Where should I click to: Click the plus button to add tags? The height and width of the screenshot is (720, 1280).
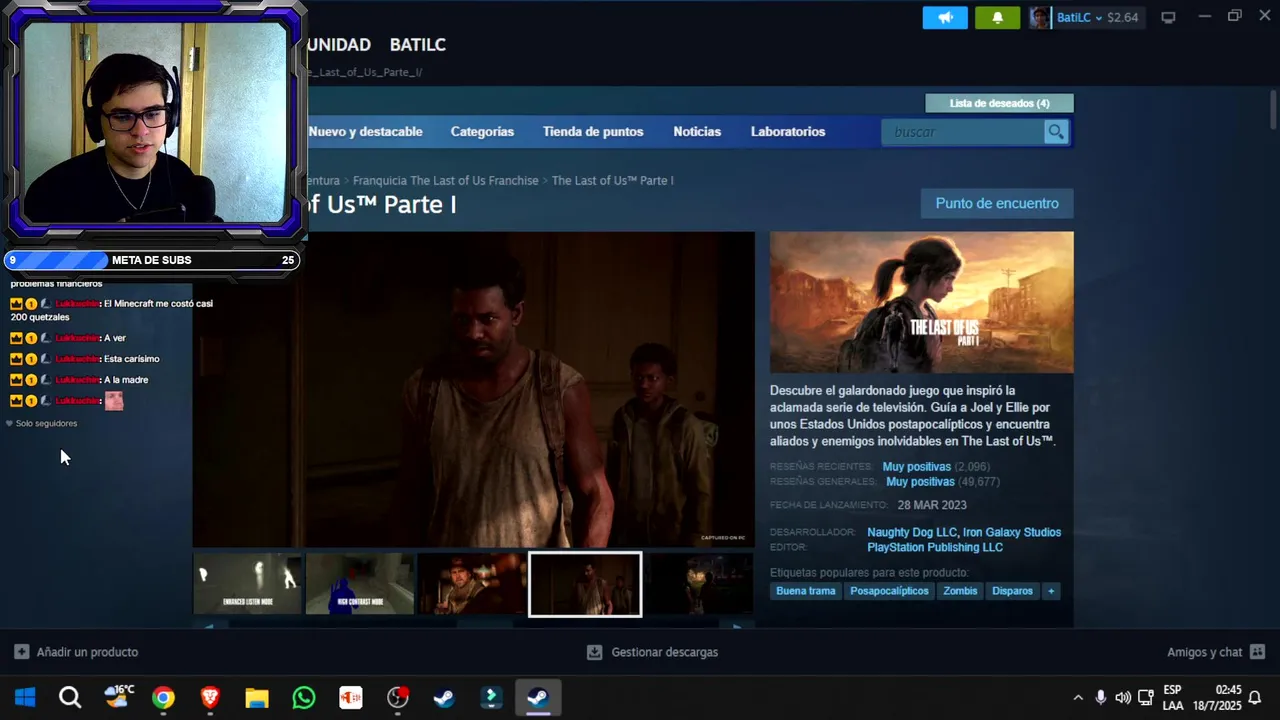1050,591
